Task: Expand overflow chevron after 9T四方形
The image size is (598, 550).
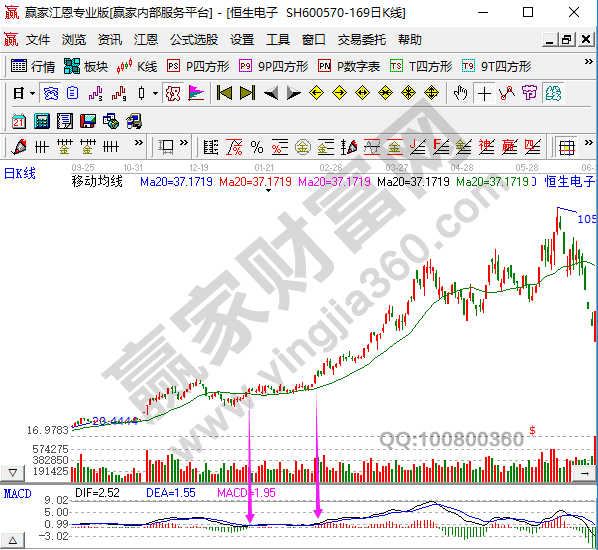Action: [x=588, y=61]
